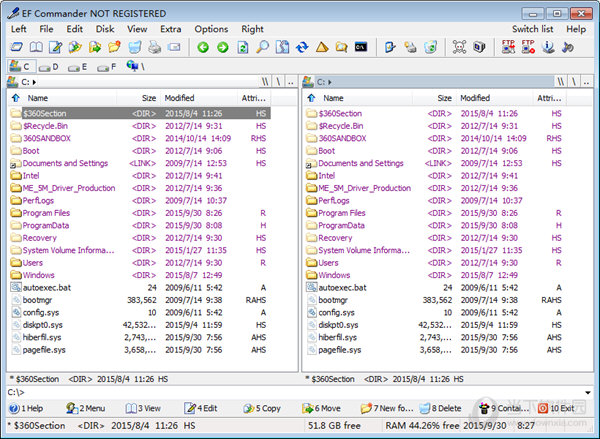Image resolution: width=600 pixels, height=439 pixels.
Task: Select hiberfil.sys in right panel
Action: [x=435, y=337]
